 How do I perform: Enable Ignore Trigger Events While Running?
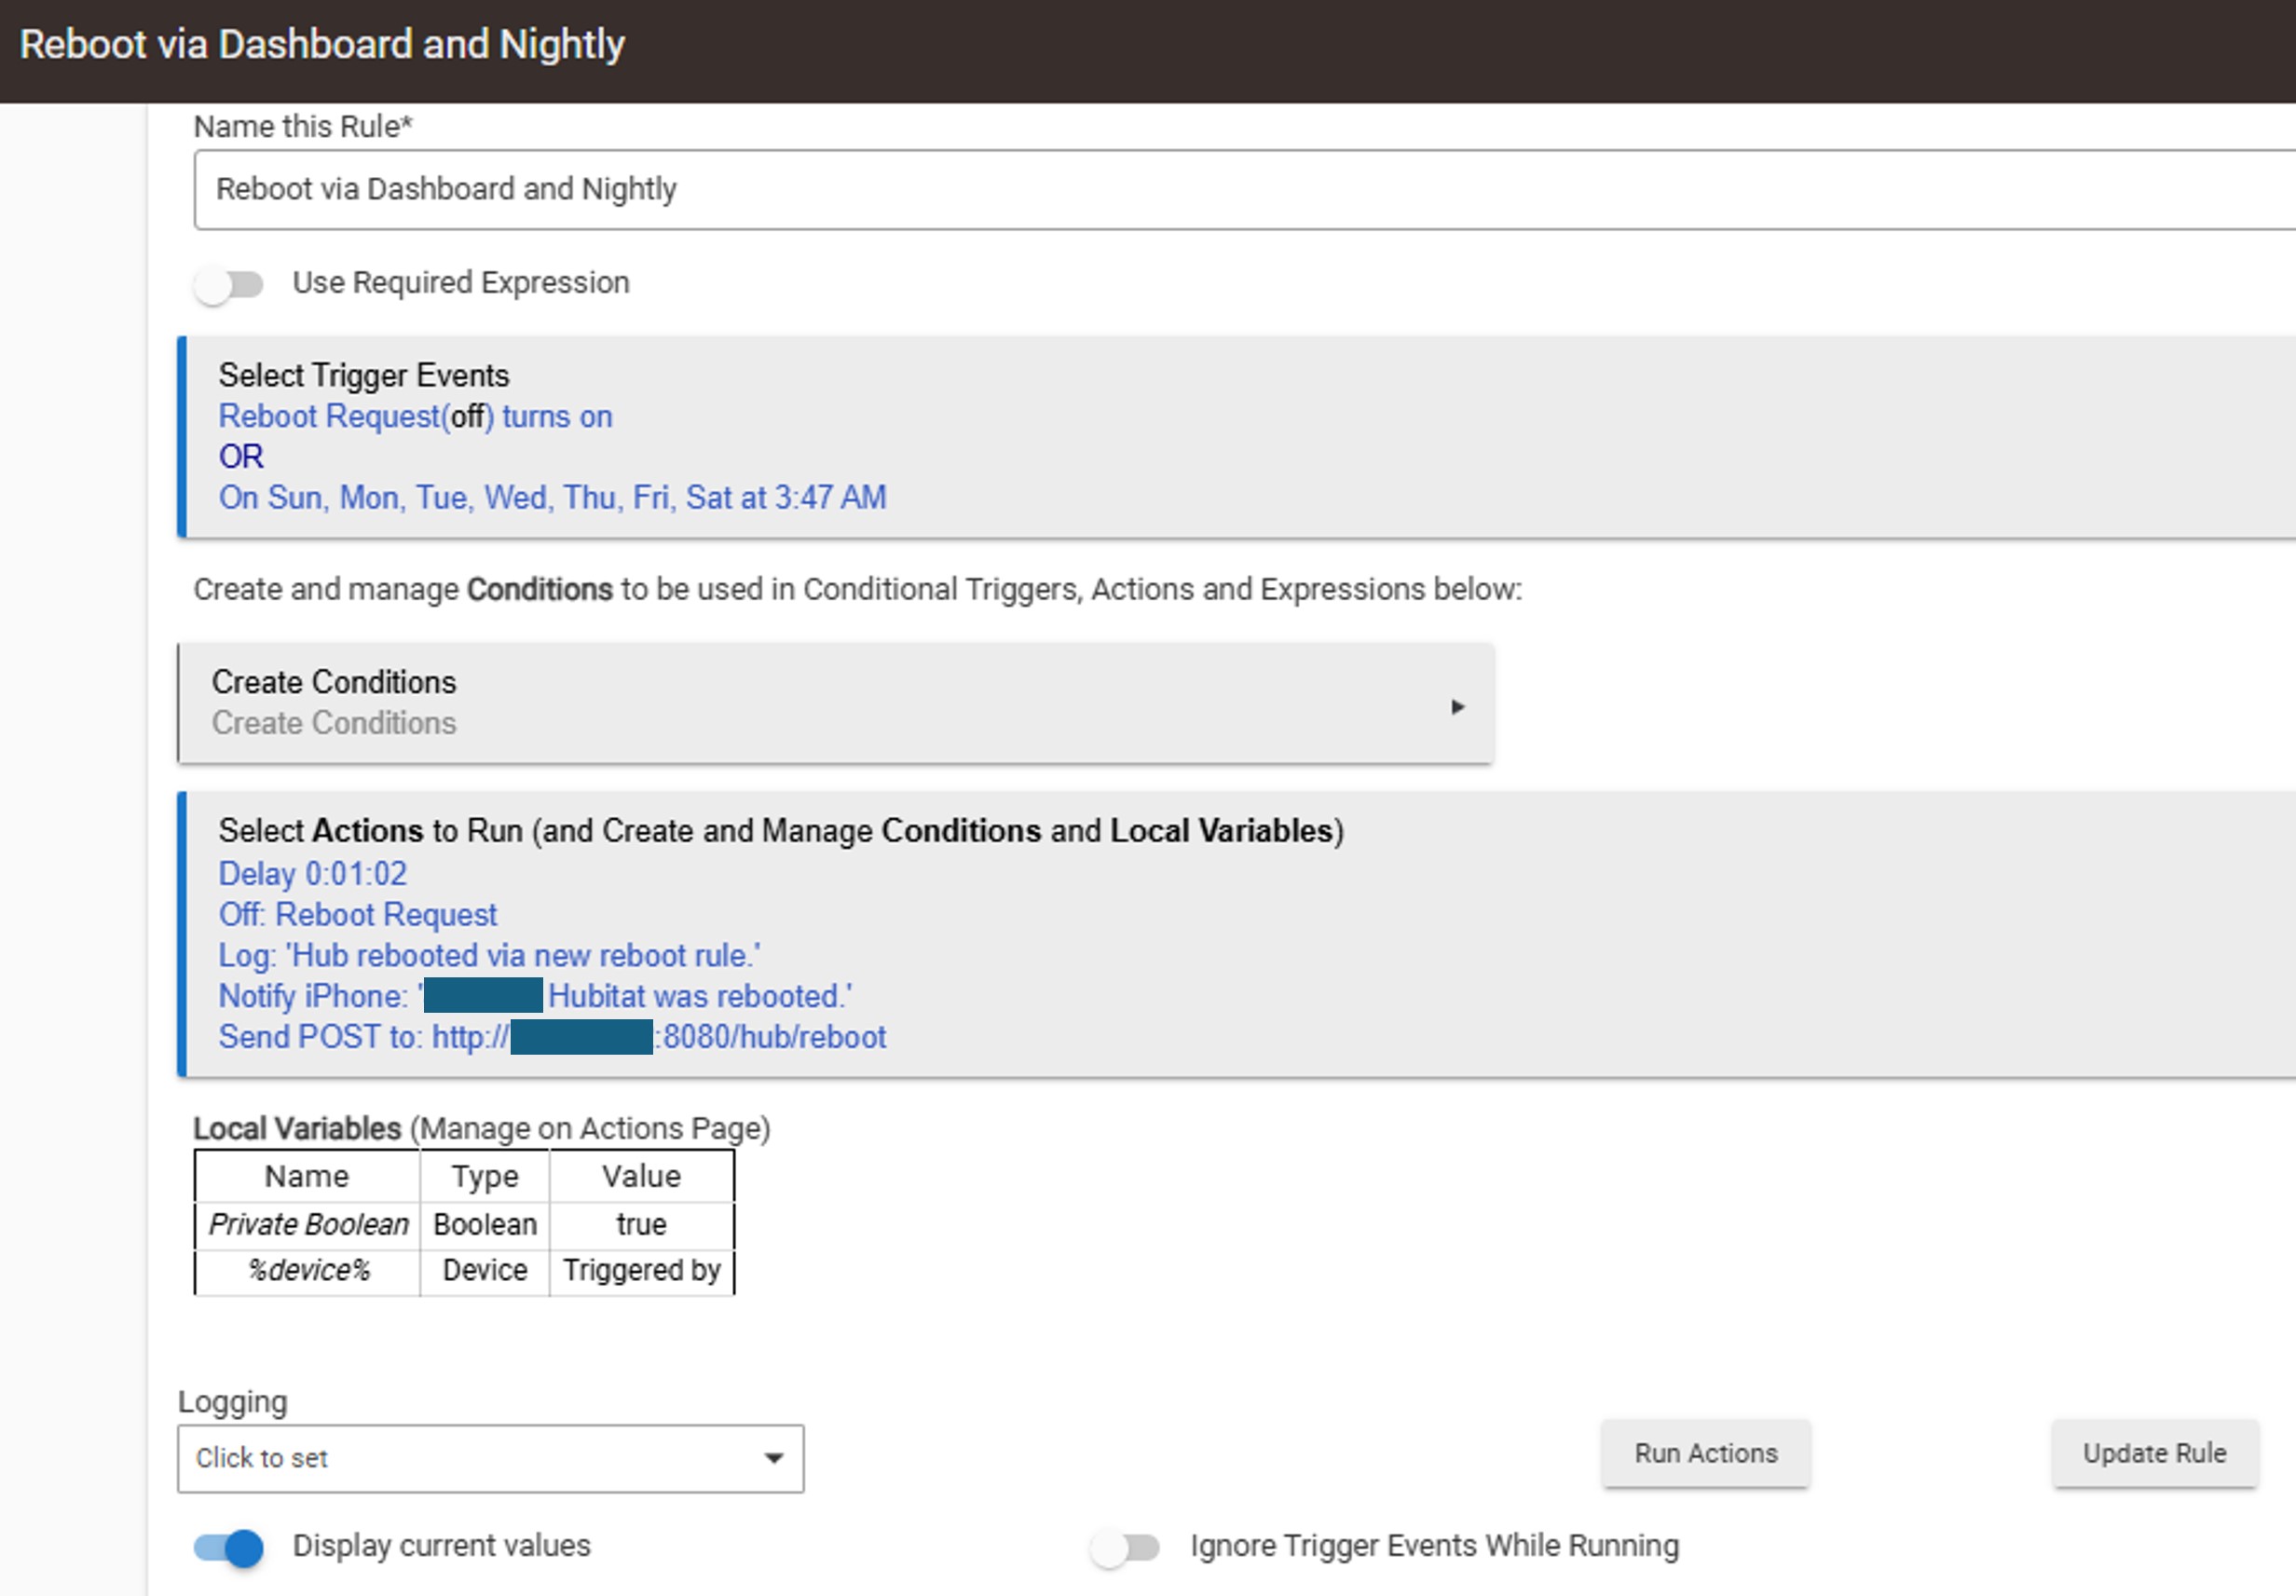tap(1125, 1547)
